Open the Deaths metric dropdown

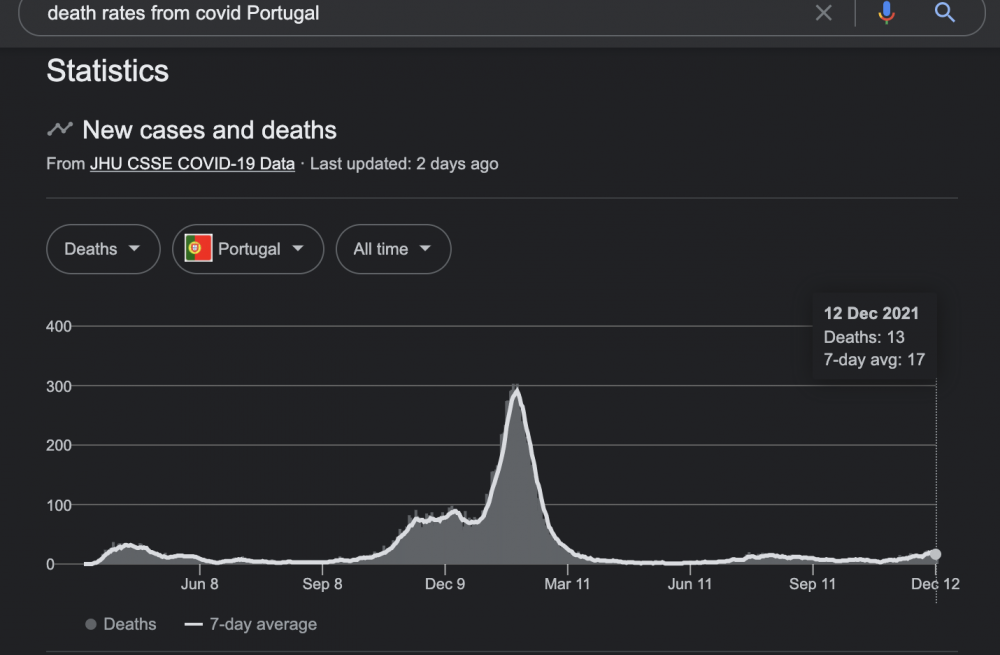tap(103, 249)
